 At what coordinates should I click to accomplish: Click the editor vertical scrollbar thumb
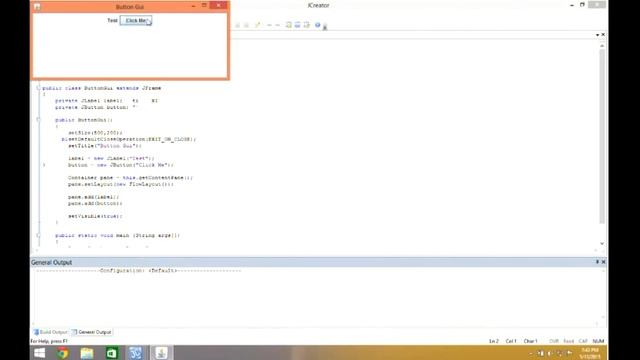pyautogui.click(x=602, y=137)
